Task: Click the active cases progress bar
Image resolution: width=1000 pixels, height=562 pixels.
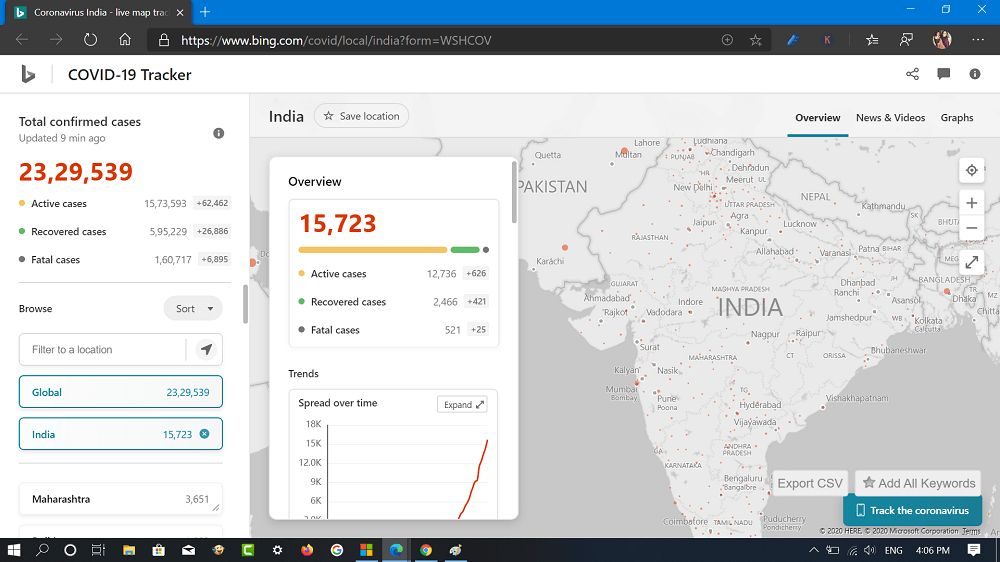Action: 372,250
